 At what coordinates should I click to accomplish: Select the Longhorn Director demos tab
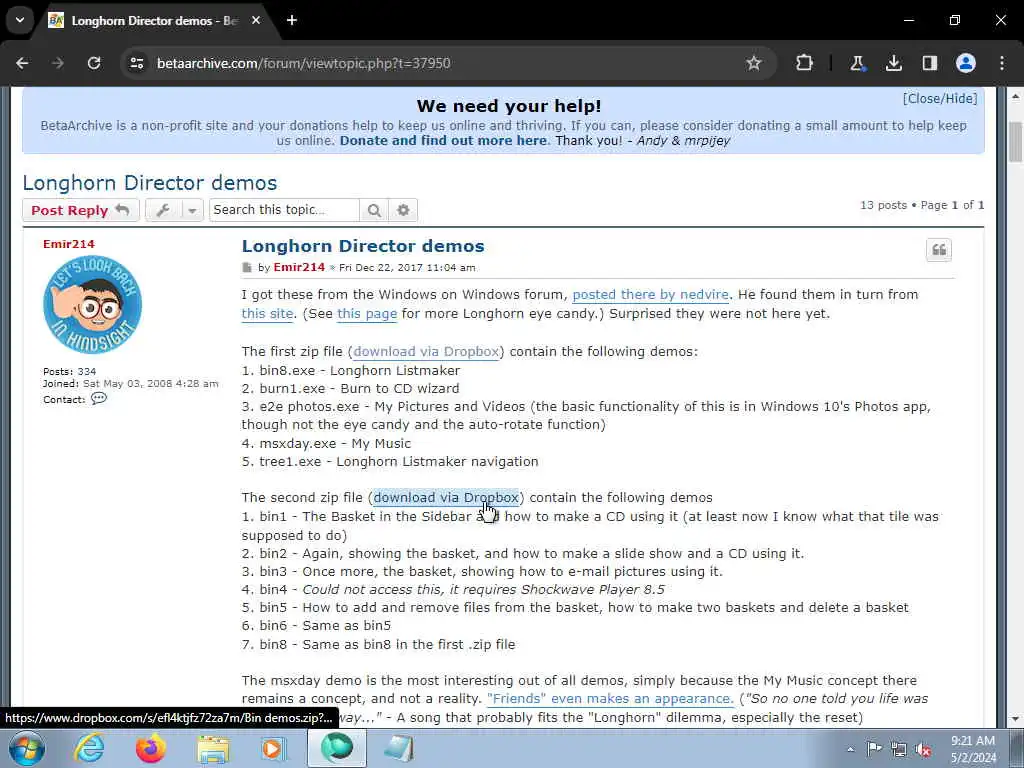pos(153,21)
